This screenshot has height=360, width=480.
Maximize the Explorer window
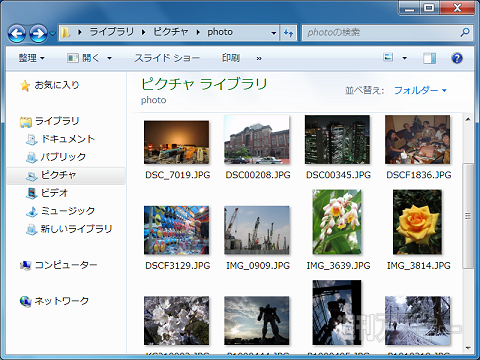click(429, 8)
